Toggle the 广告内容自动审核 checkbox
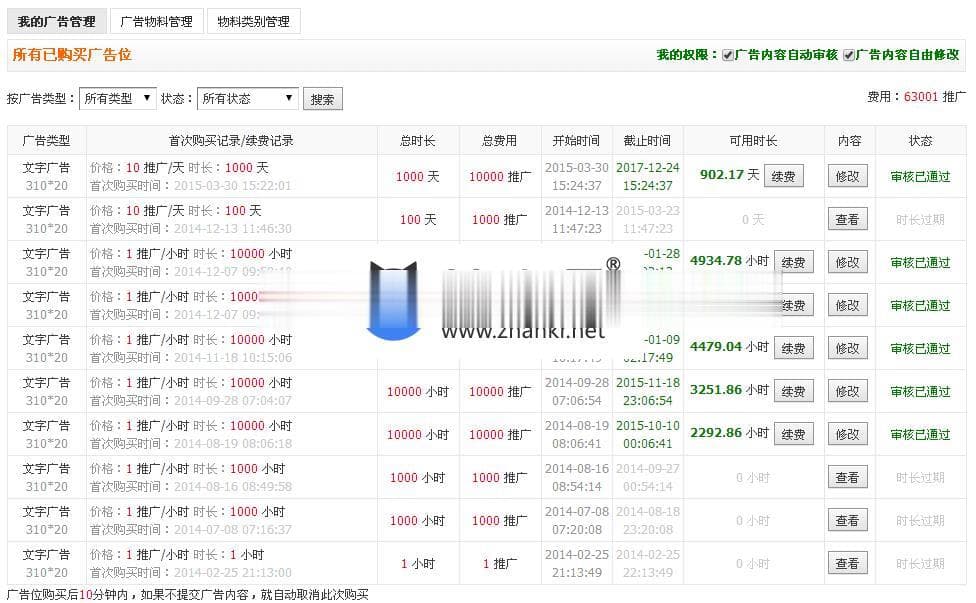976x603 pixels. 728,55
